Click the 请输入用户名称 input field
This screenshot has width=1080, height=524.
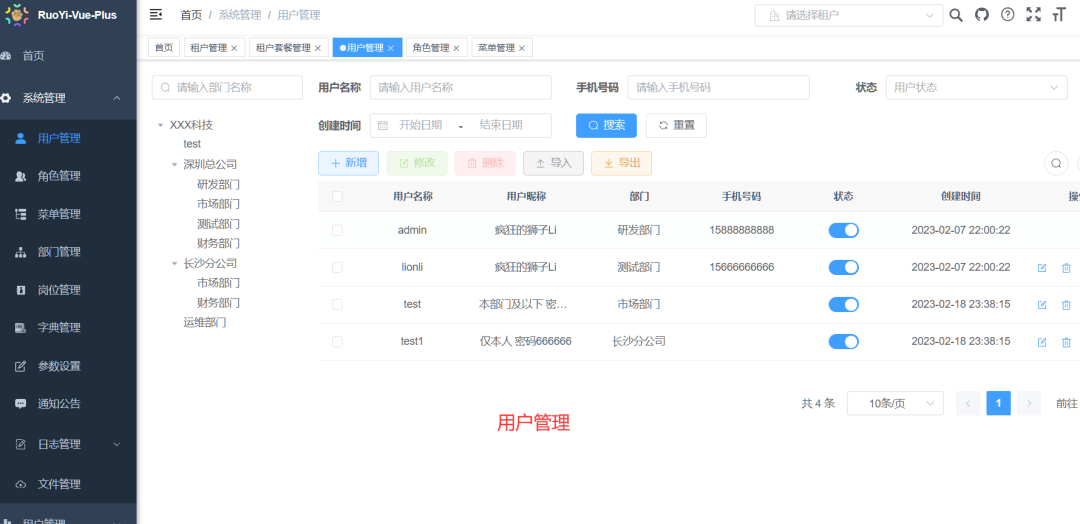tap(460, 88)
